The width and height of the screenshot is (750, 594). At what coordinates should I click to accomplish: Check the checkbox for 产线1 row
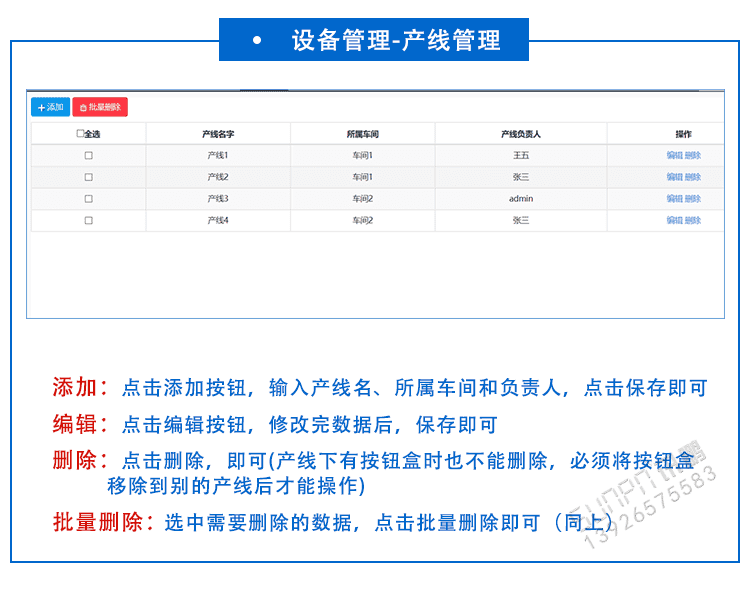(x=88, y=156)
